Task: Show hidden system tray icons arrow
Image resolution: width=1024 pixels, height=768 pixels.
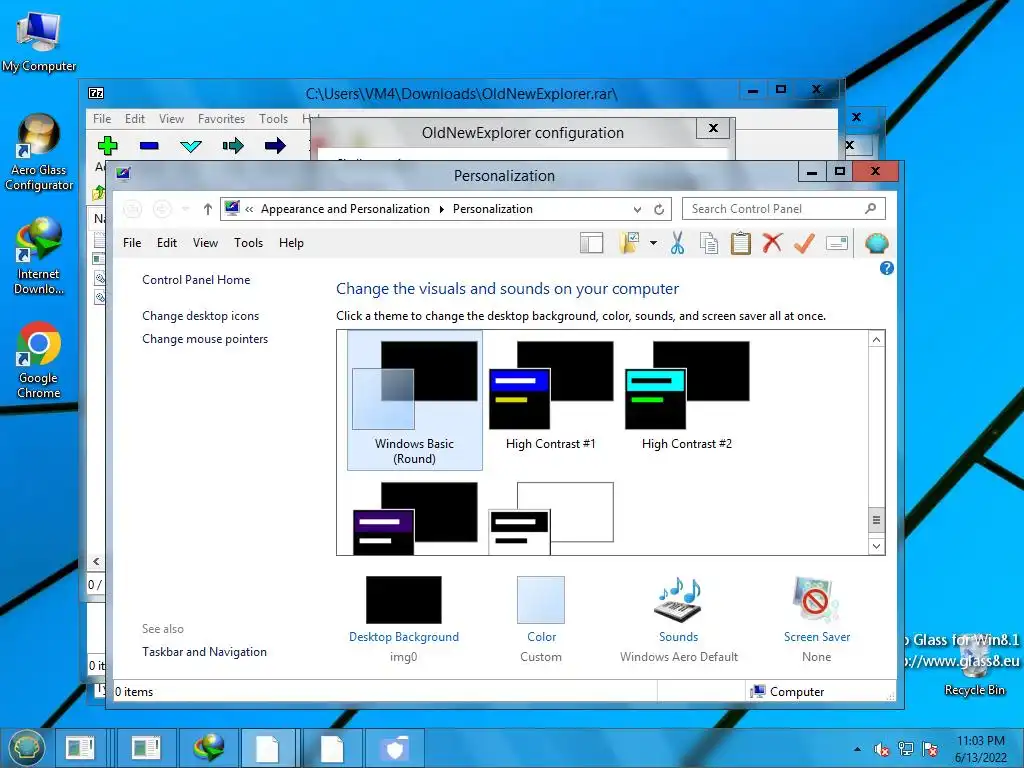Action: [857, 749]
